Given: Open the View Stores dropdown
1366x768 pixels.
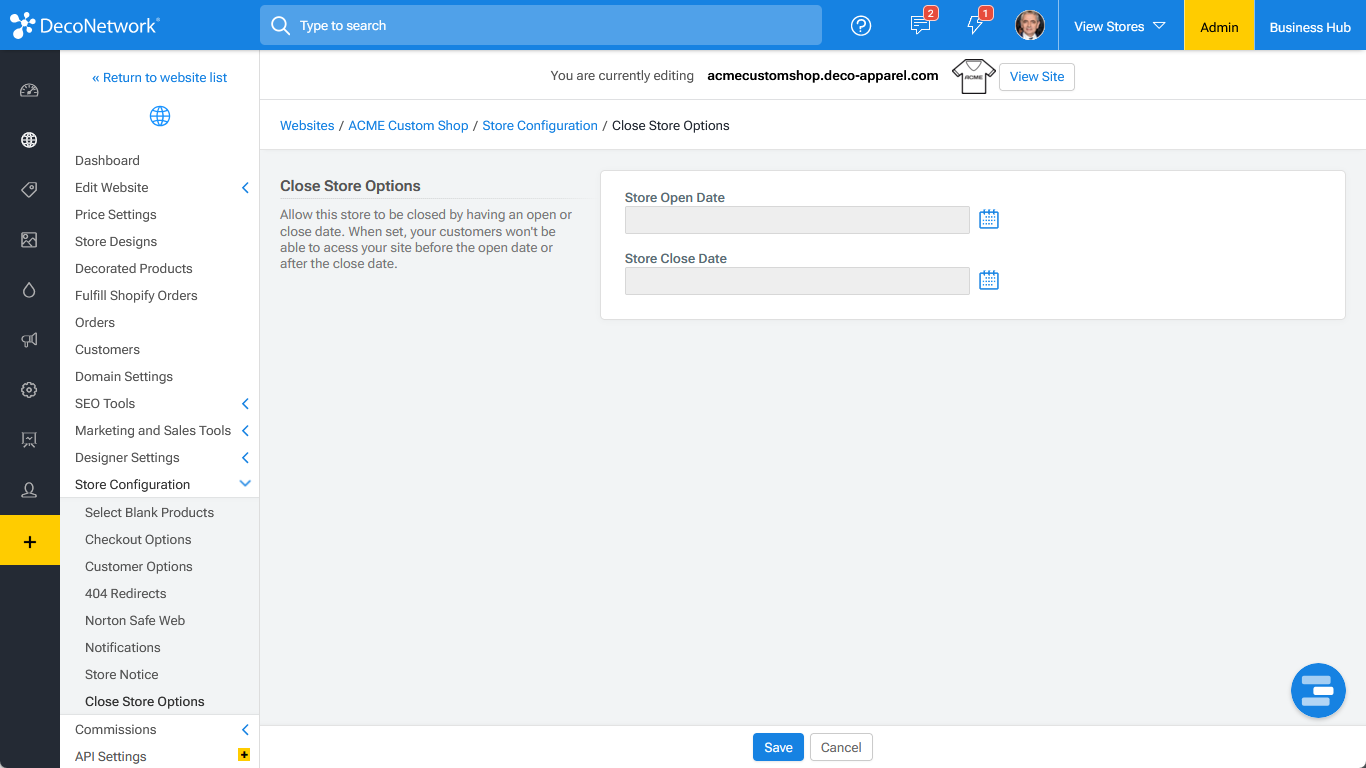Looking at the screenshot, I should point(1119,26).
